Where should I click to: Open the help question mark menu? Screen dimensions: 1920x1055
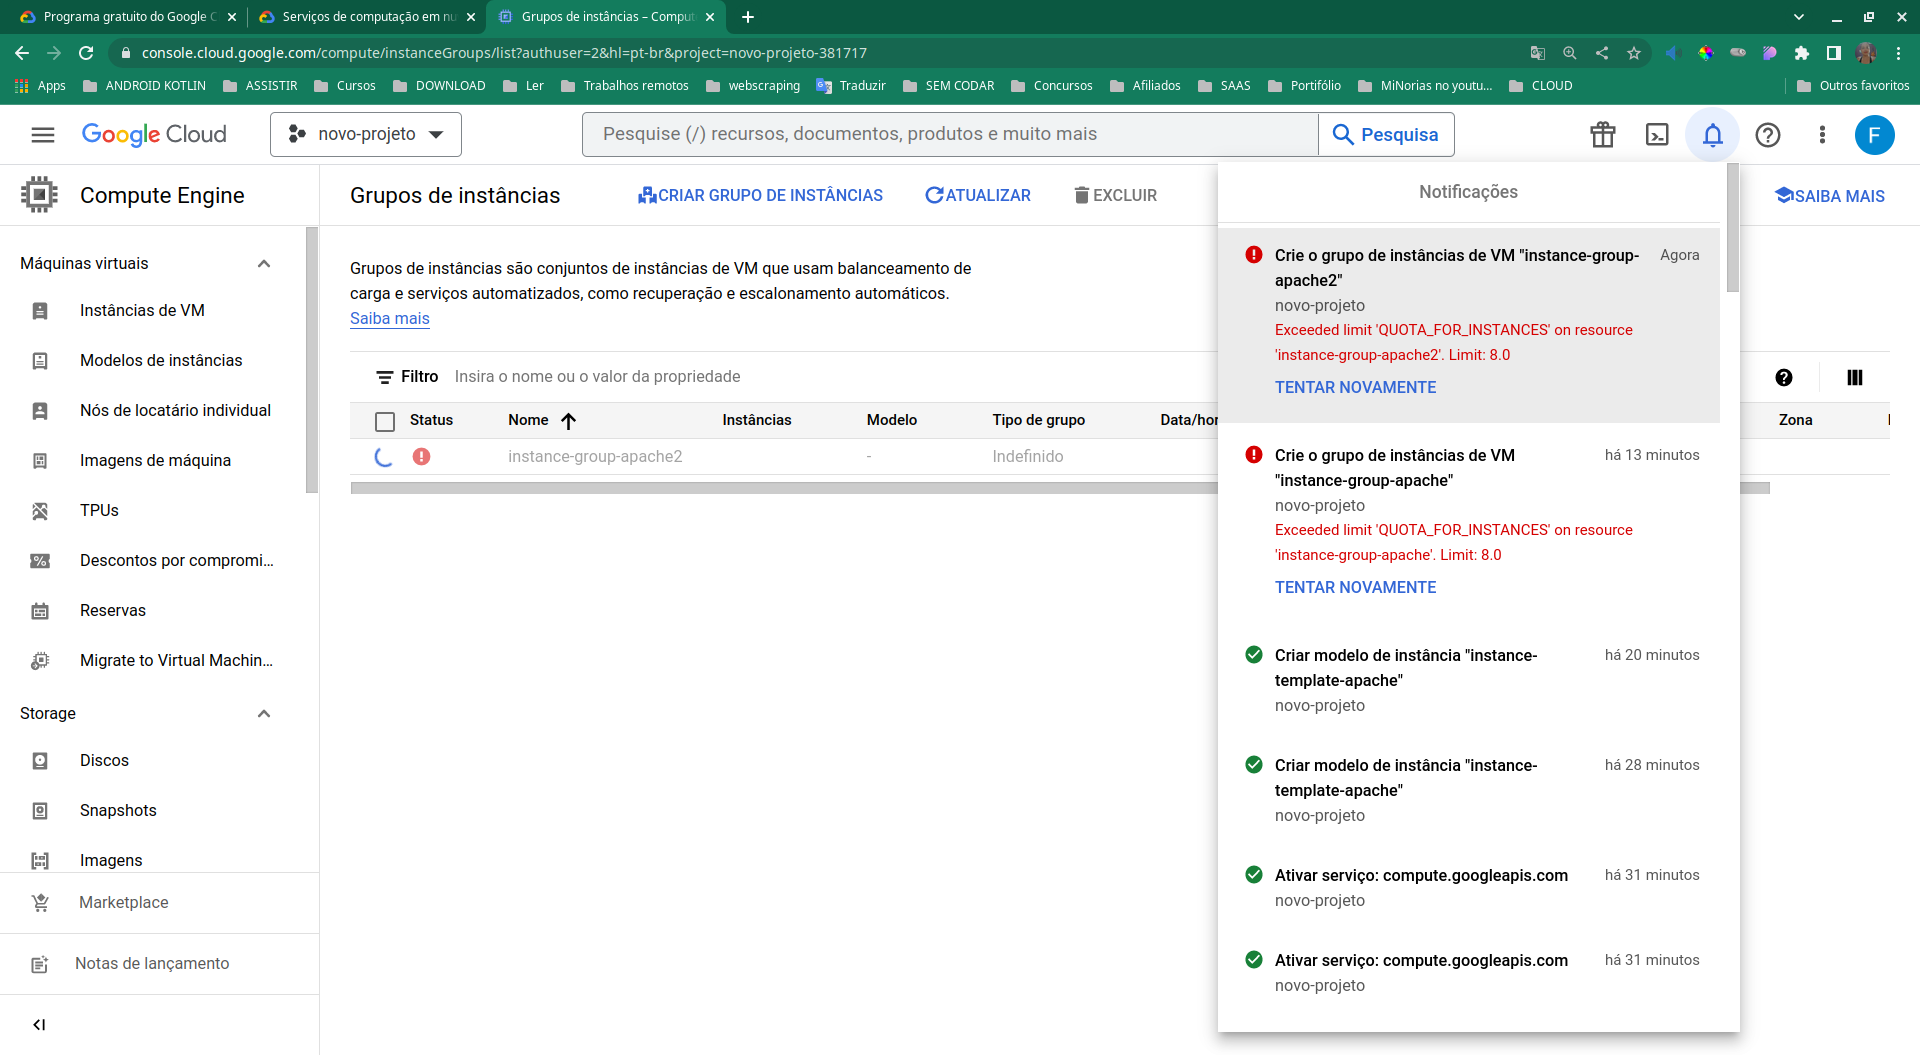click(x=1768, y=134)
